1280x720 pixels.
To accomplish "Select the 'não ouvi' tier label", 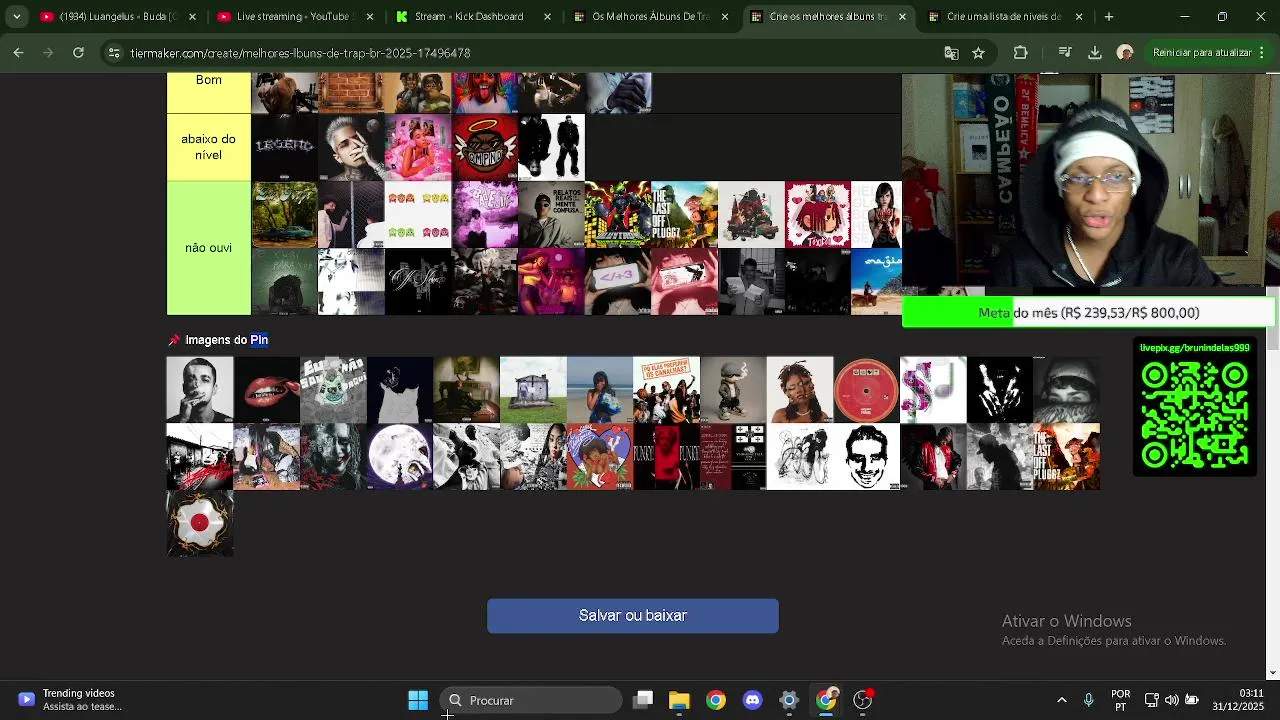I will point(209,248).
